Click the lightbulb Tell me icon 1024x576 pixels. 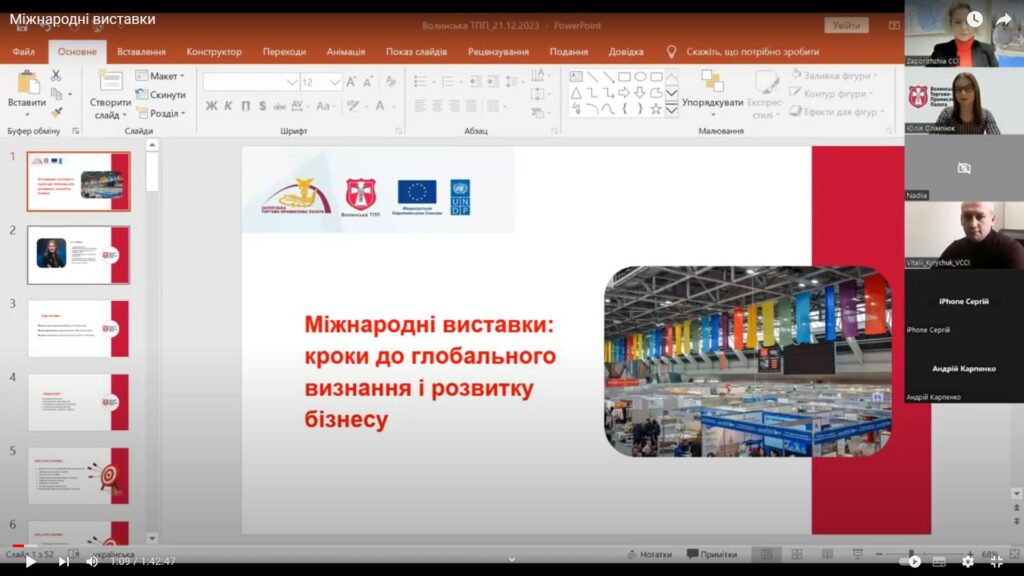(671, 52)
